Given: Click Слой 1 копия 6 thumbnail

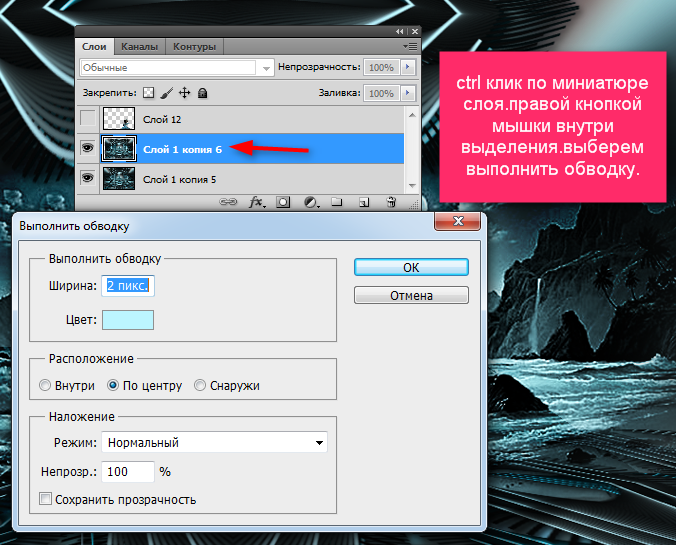Looking at the screenshot, I should (119, 148).
